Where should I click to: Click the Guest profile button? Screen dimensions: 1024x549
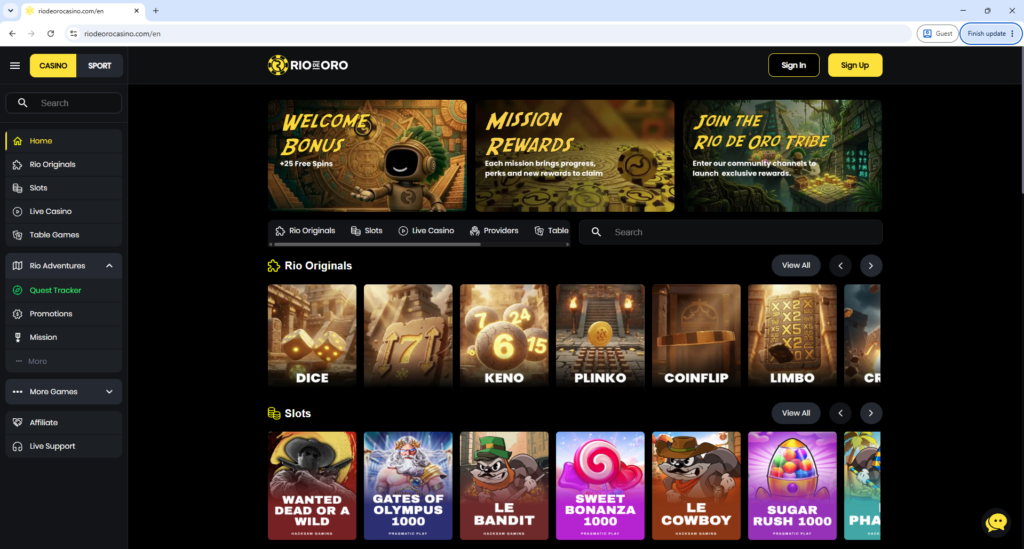tap(937, 33)
